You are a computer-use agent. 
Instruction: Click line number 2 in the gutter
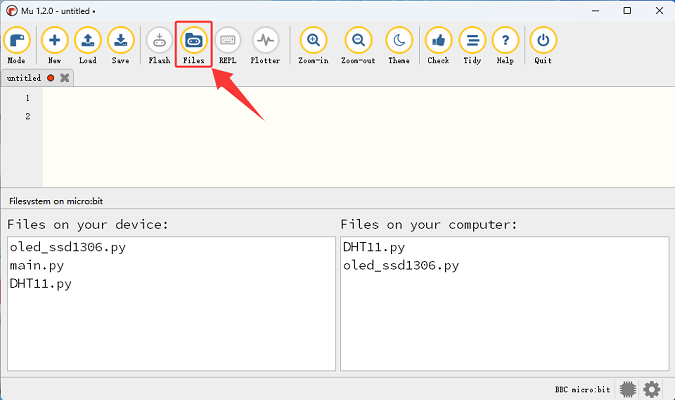coord(28,116)
